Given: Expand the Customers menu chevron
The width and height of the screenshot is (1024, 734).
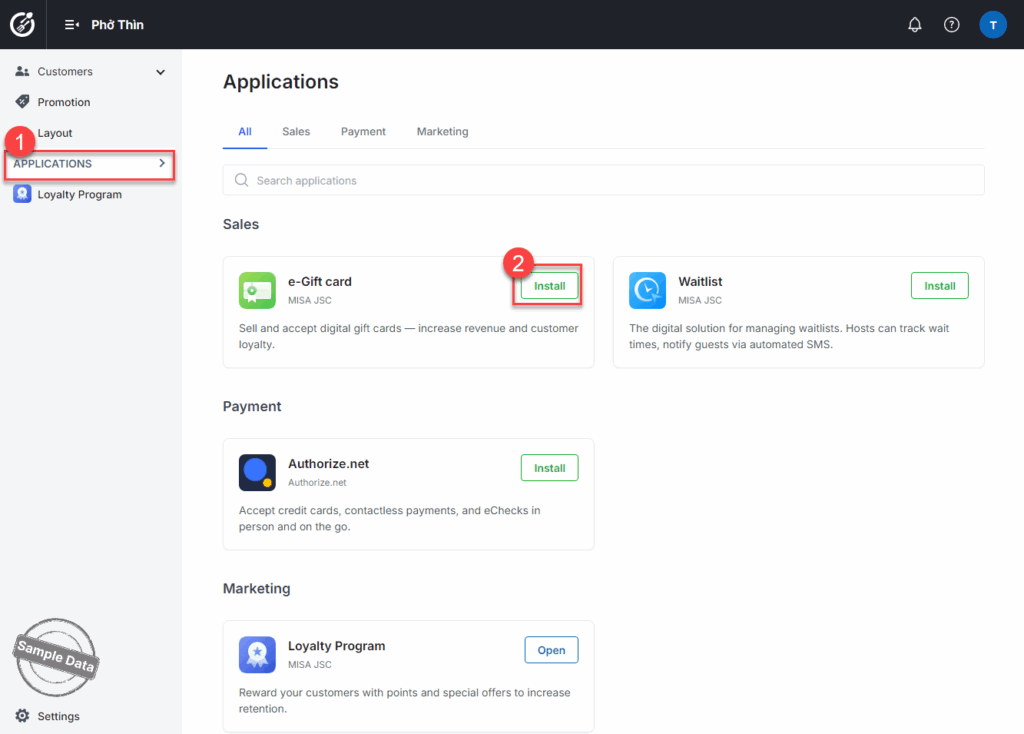Looking at the screenshot, I should click(160, 72).
